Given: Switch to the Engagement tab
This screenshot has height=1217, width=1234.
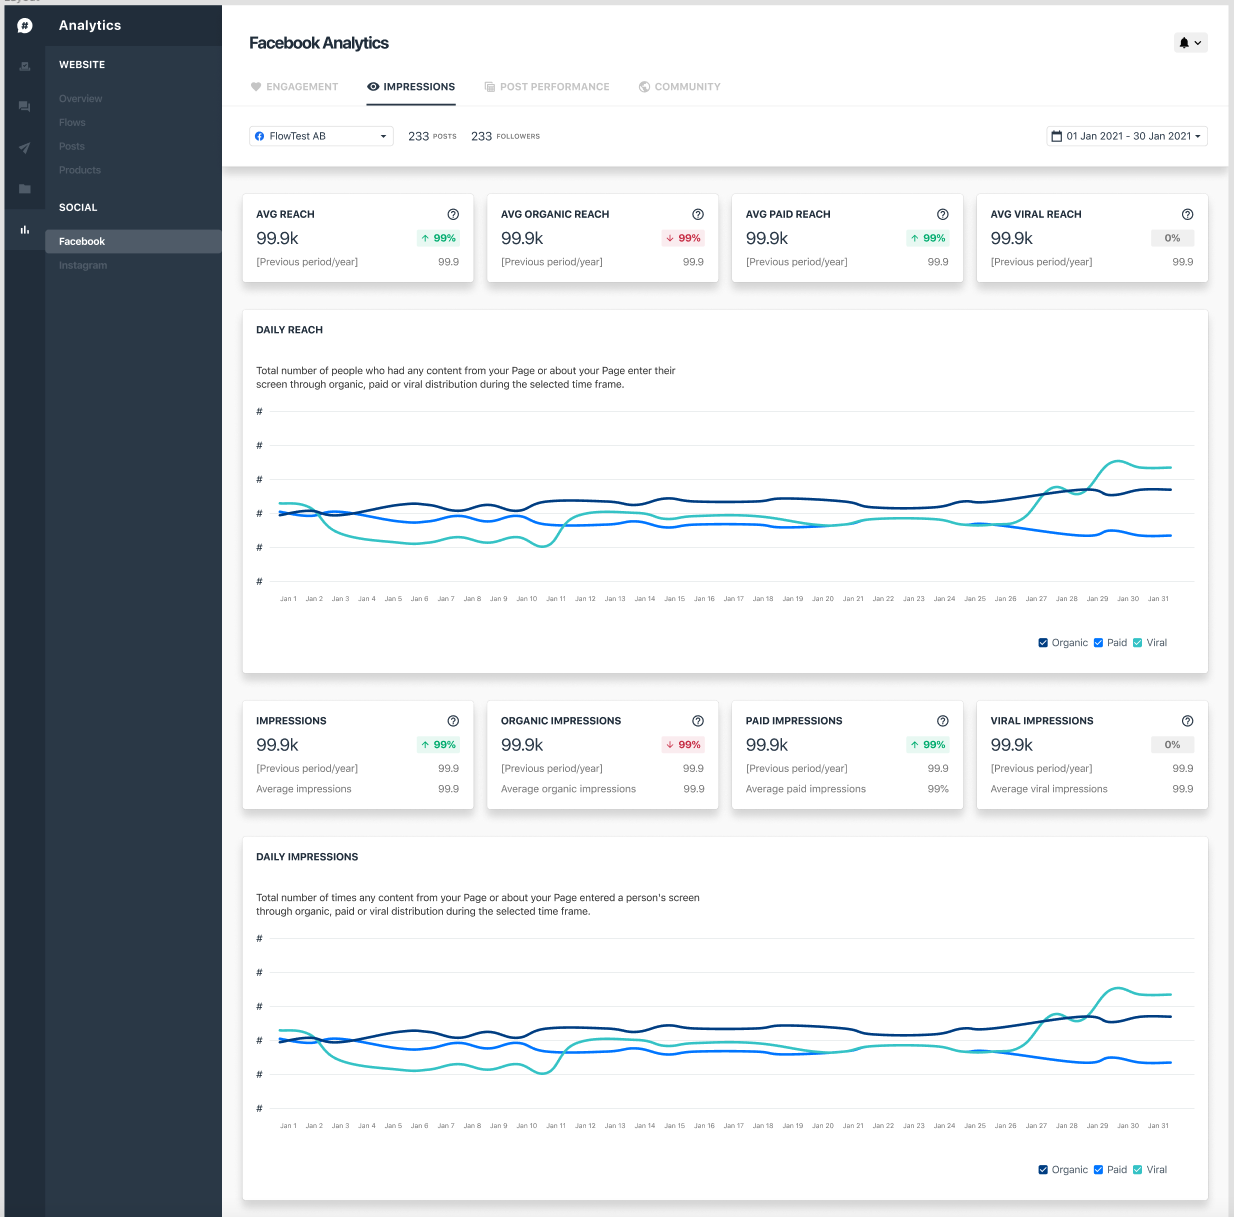Looking at the screenshot, I should click(x=294, y=87).
